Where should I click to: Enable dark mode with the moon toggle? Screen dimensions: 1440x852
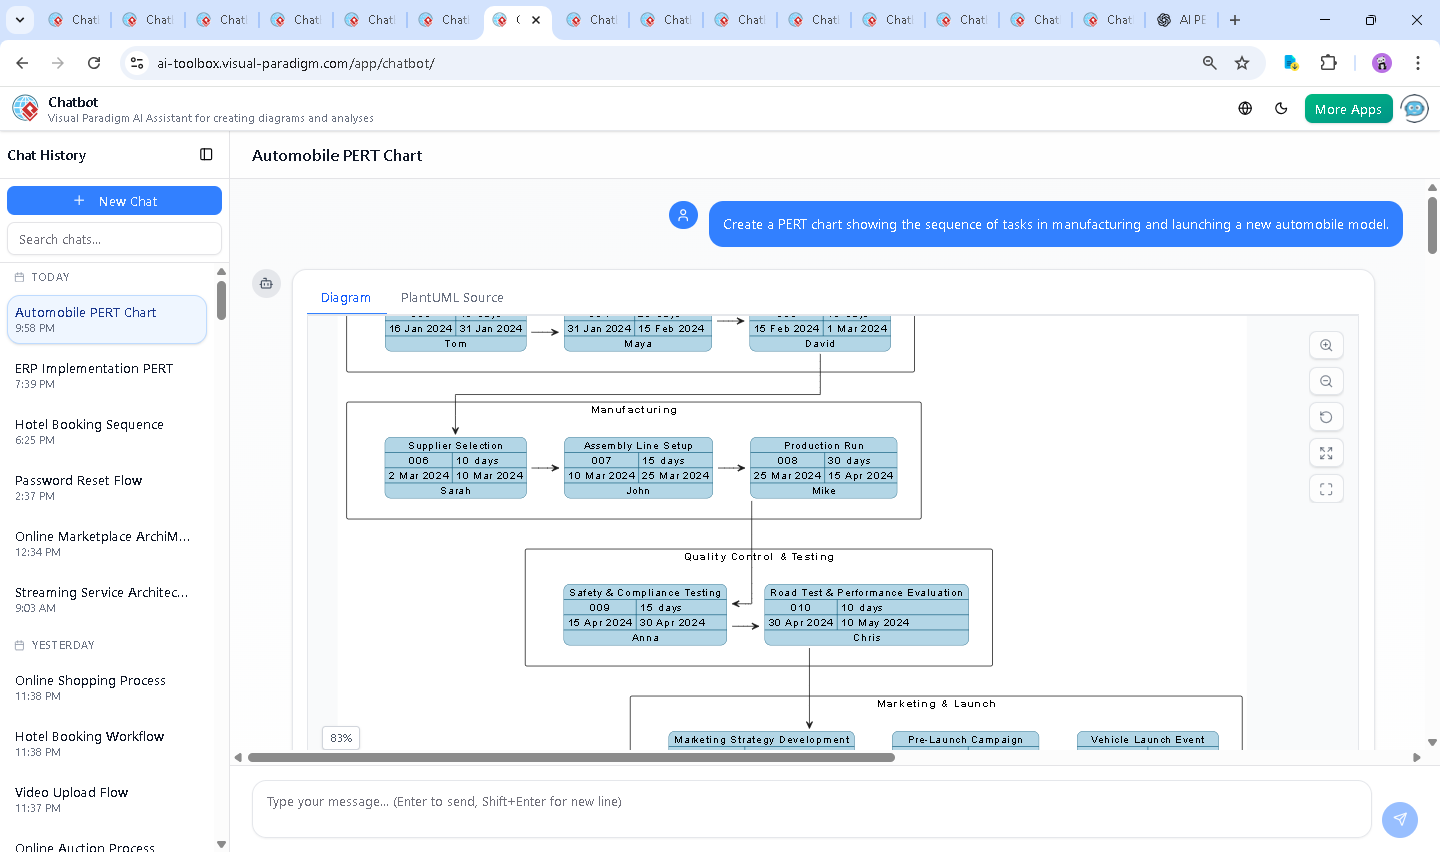pos(1281,108)
